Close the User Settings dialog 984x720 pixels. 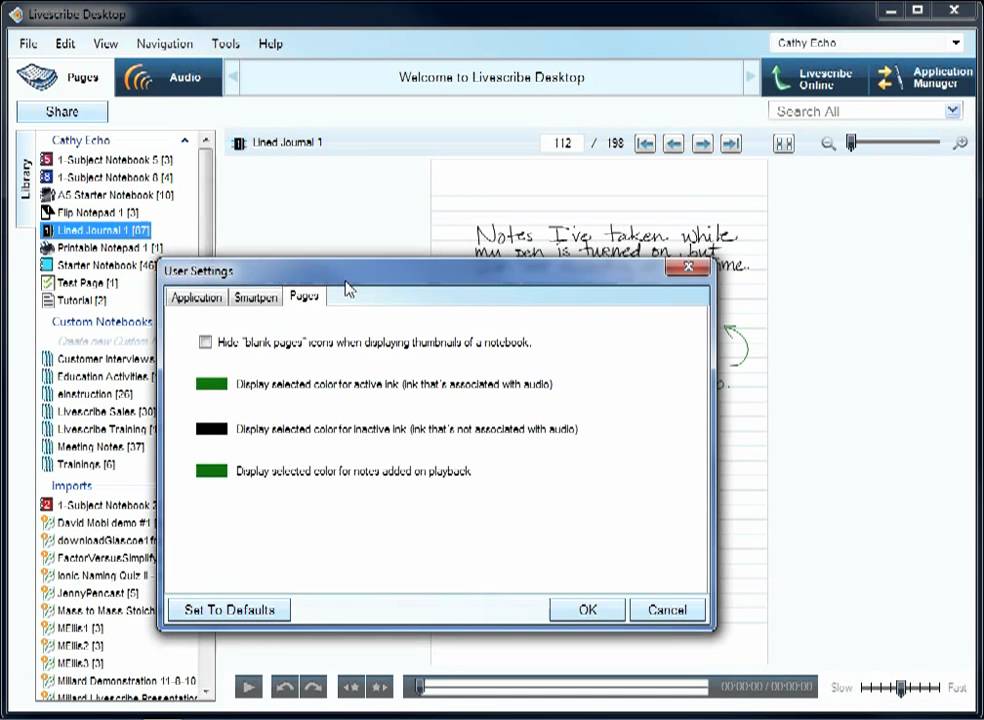point(688,267)
